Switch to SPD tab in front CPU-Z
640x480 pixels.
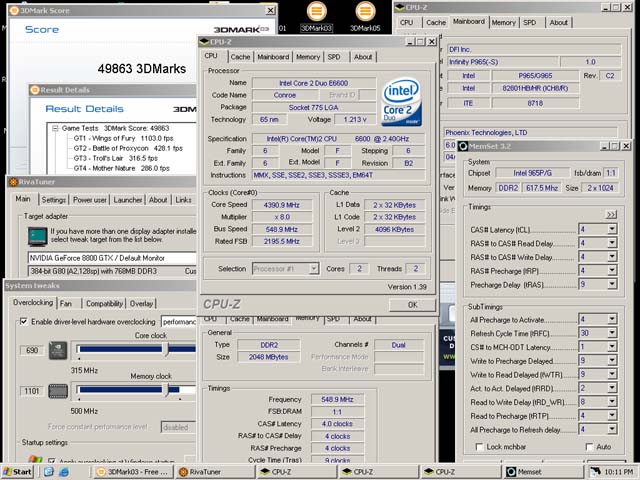[334, 57]
